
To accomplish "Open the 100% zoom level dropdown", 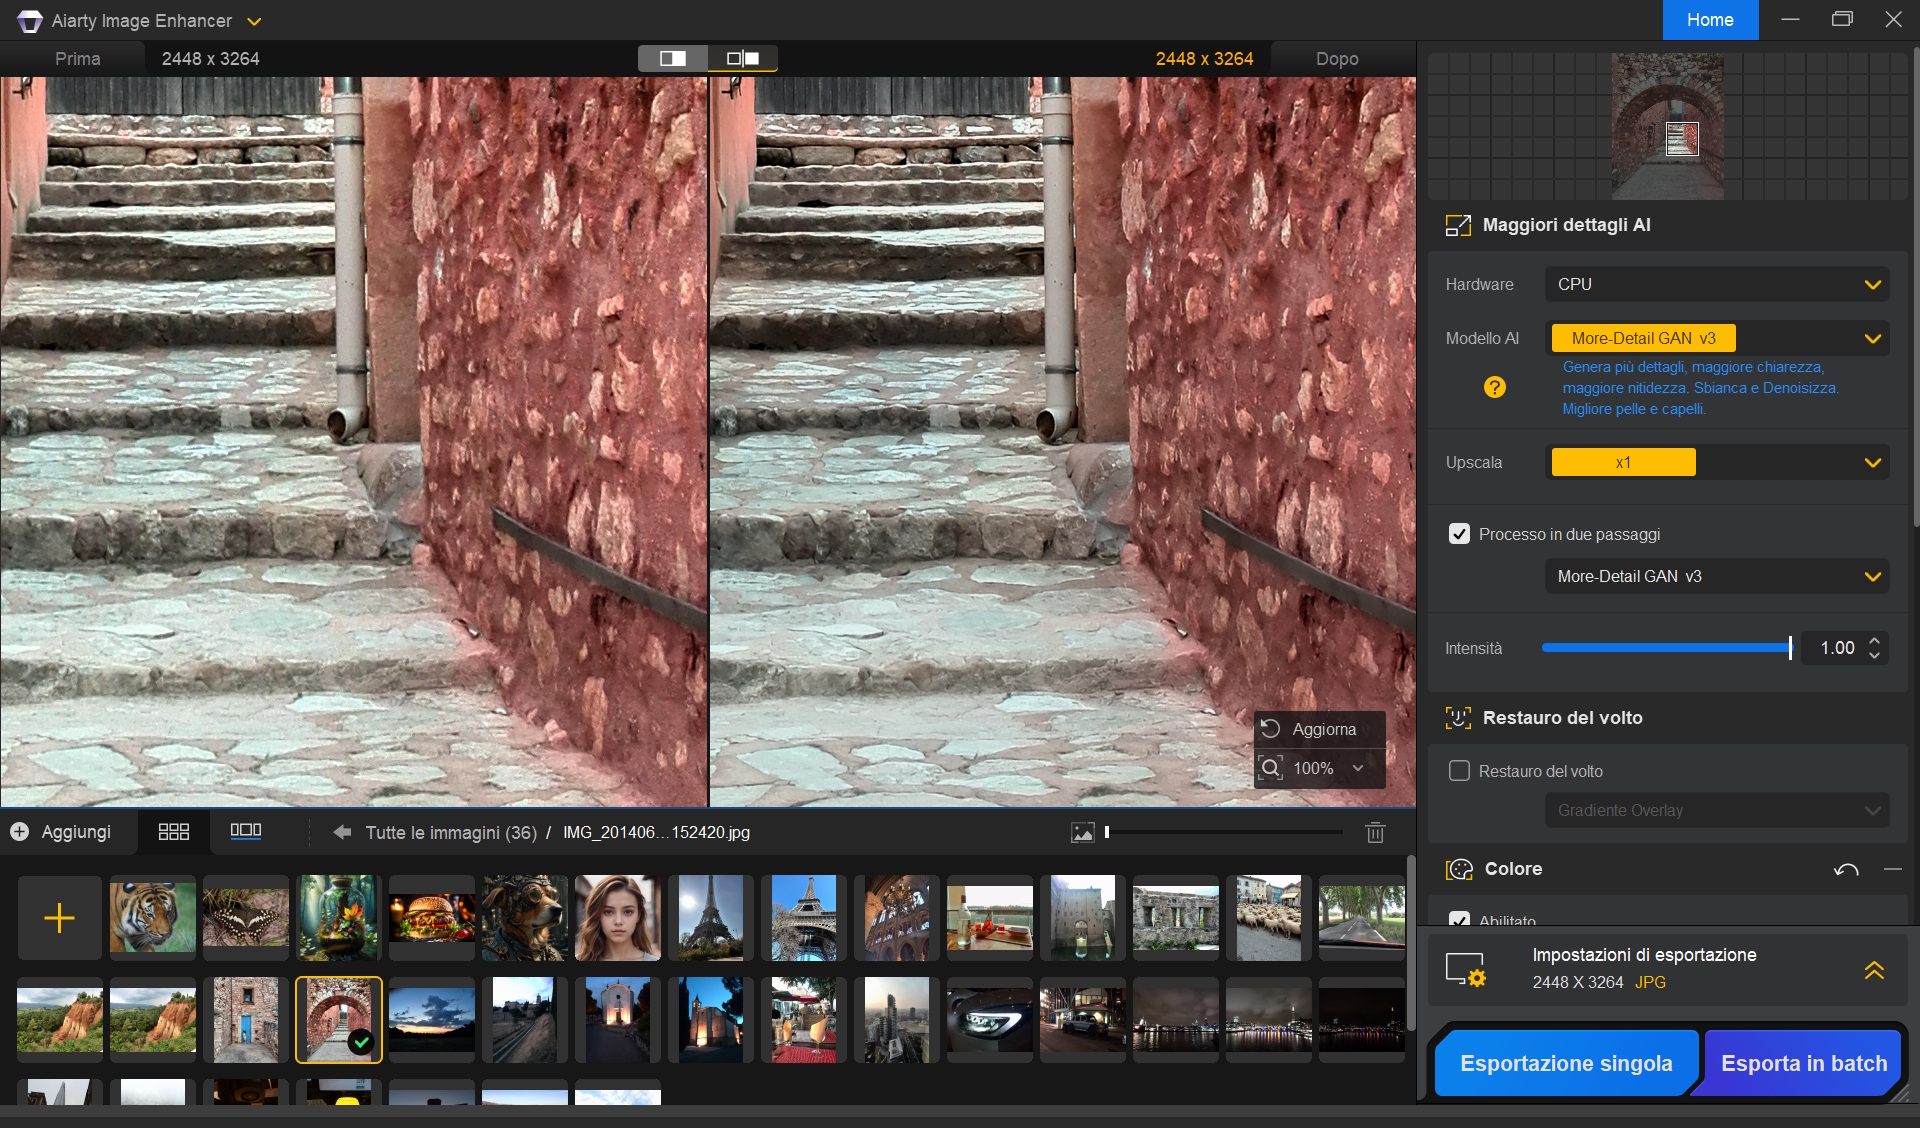I will (1357, 768).
